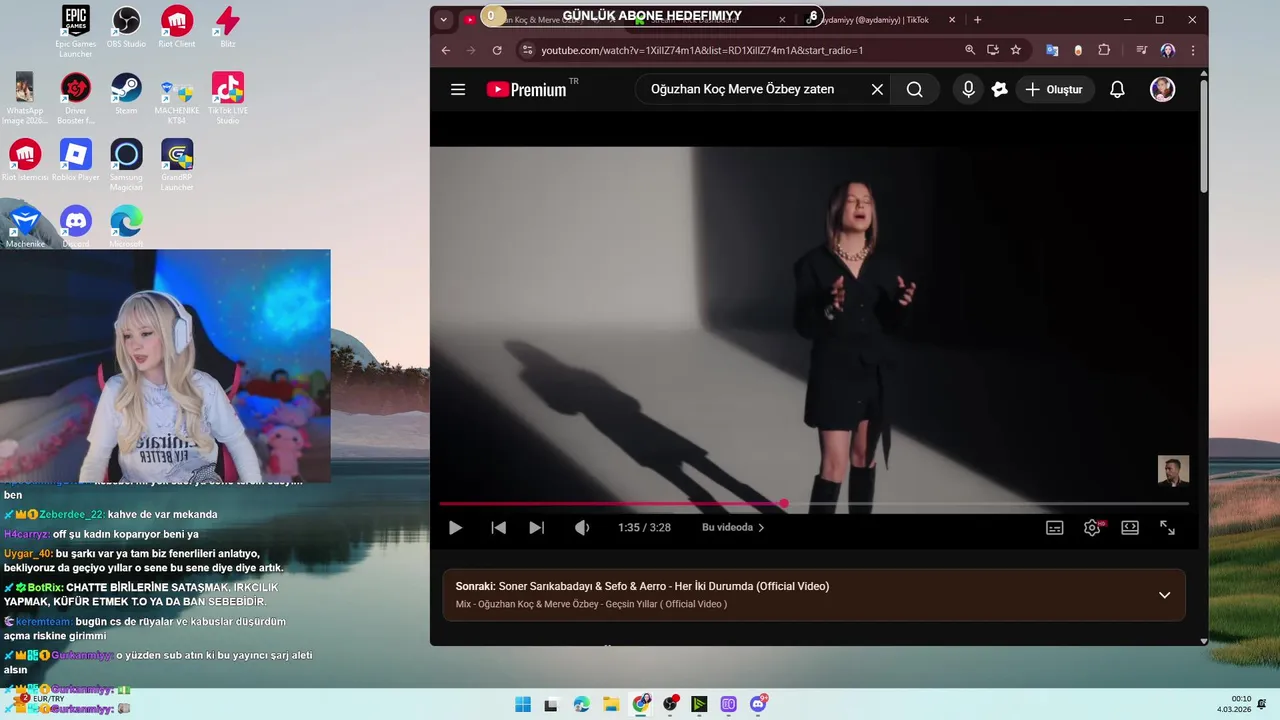Click the browser address bar URL
Screen dimensions: 1280x720
pos(702,50)
